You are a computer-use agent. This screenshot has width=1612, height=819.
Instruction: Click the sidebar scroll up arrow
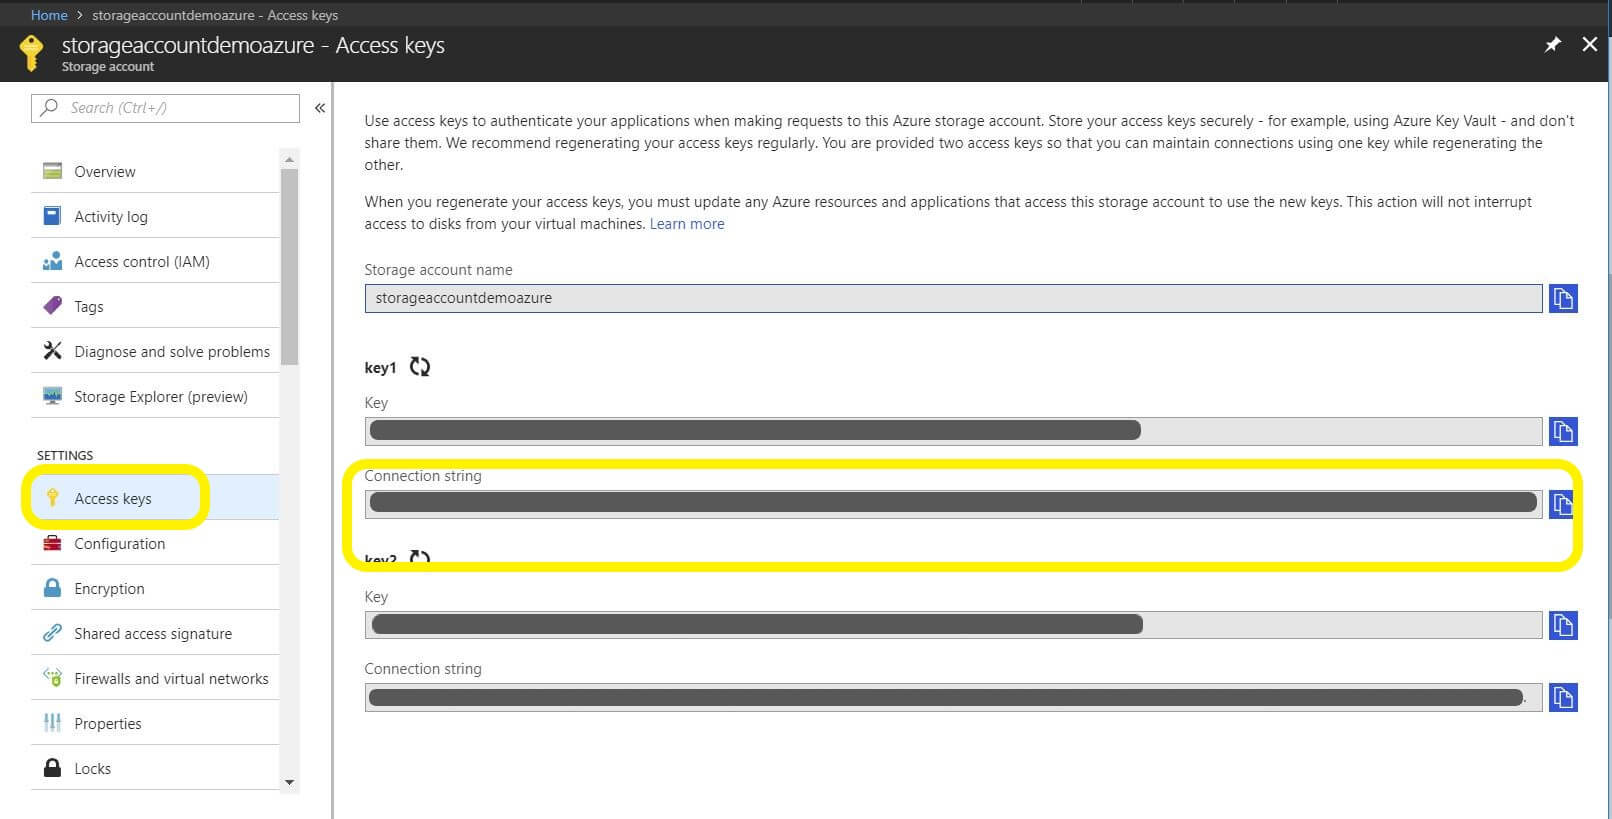point(289,159)
